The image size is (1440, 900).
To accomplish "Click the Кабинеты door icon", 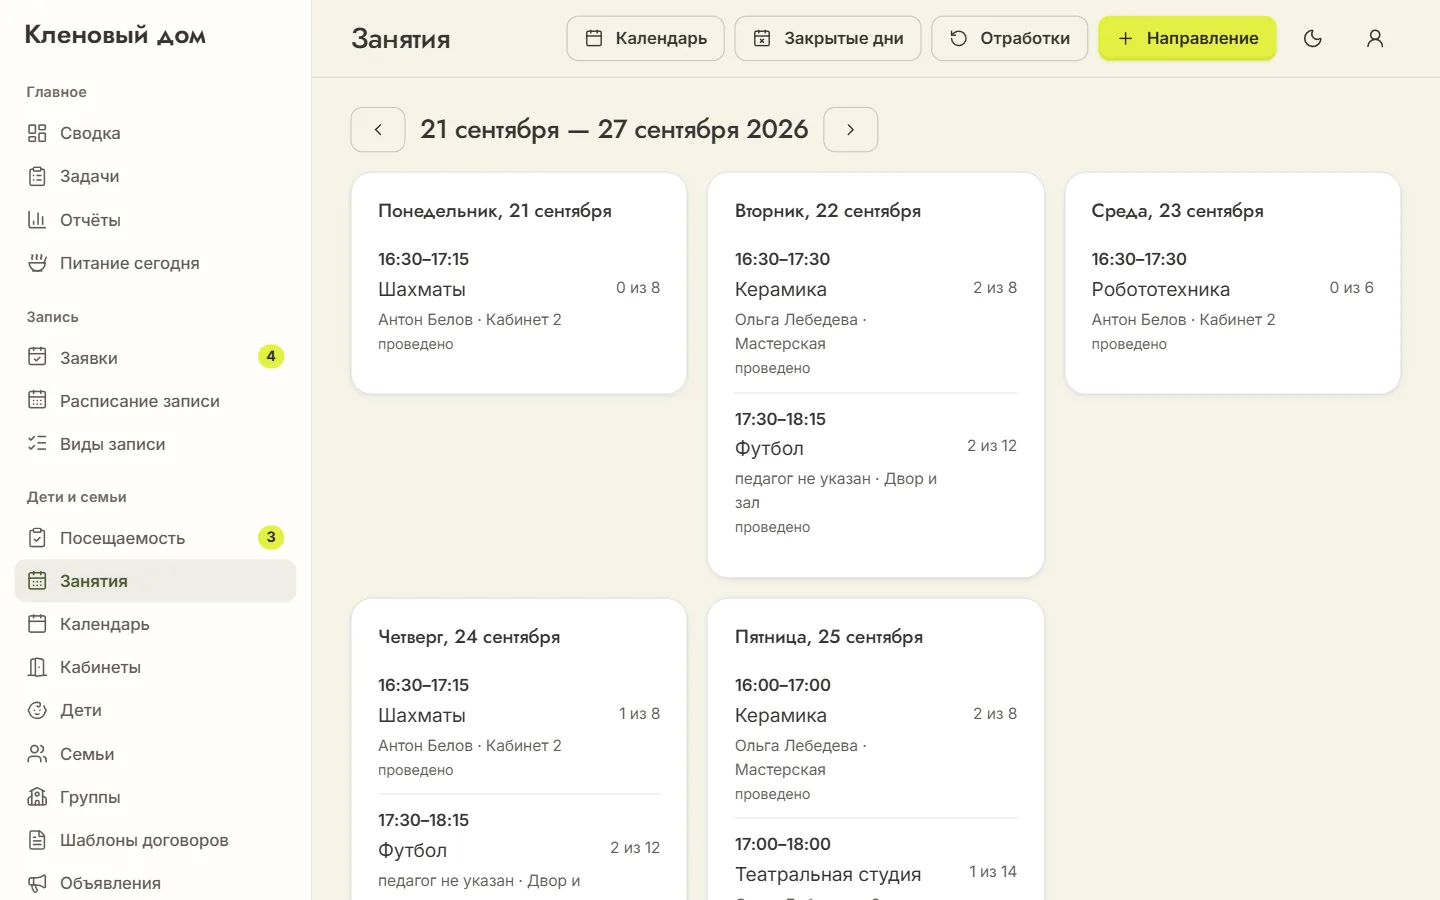I will (x=37, y=667).
